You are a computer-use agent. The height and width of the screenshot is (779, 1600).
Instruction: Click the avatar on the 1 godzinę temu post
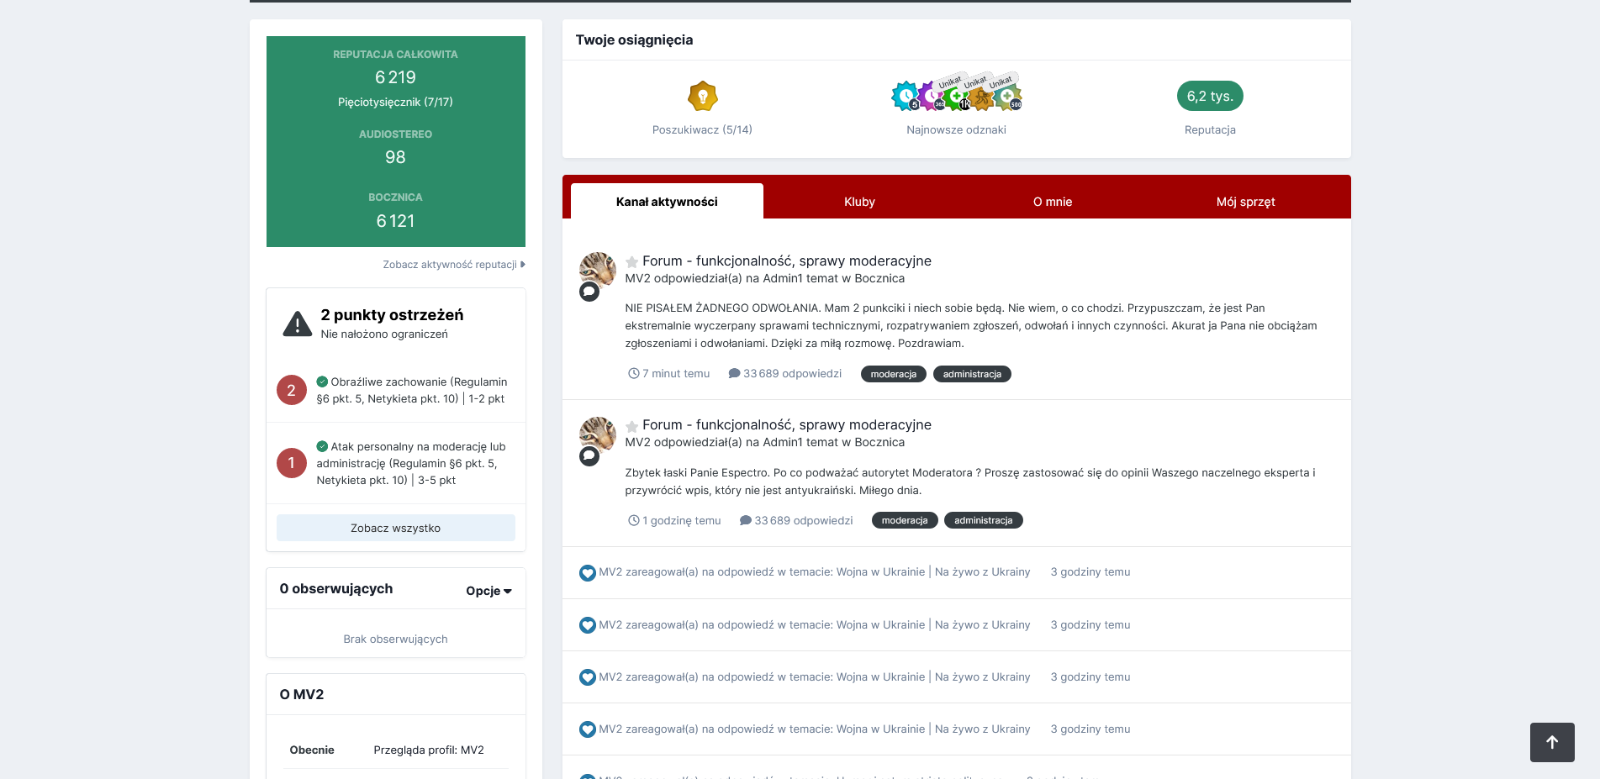[x=597, y=434]
